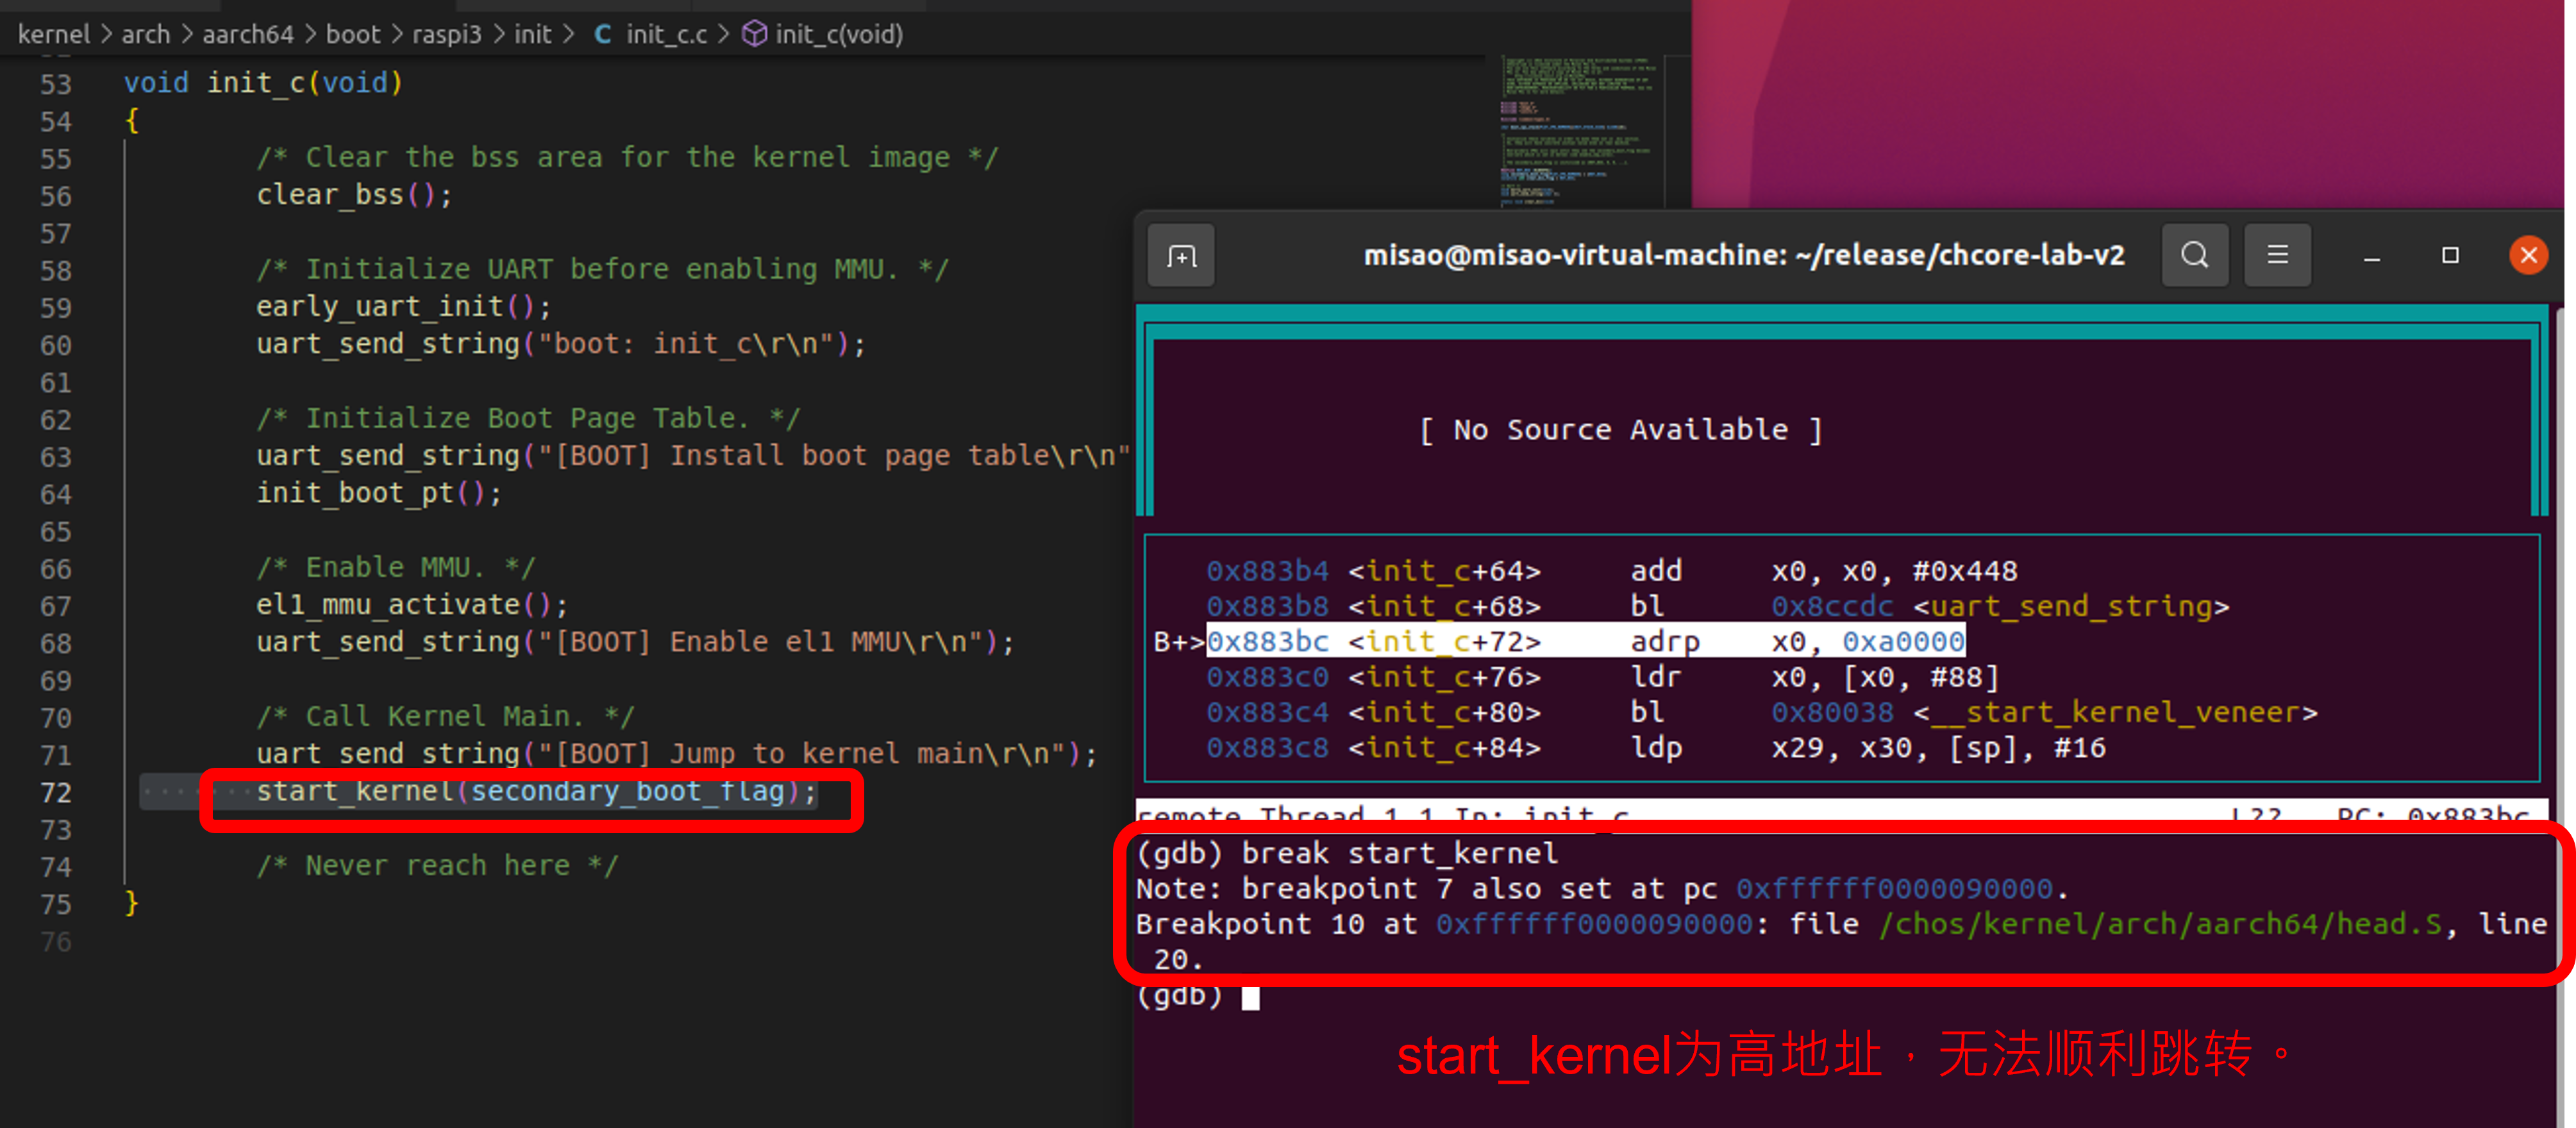This screenshot has width=2576, height=1128.
Task: Click line number 64 in gutter
Action: pyautogui.click(x=56, y=495)
